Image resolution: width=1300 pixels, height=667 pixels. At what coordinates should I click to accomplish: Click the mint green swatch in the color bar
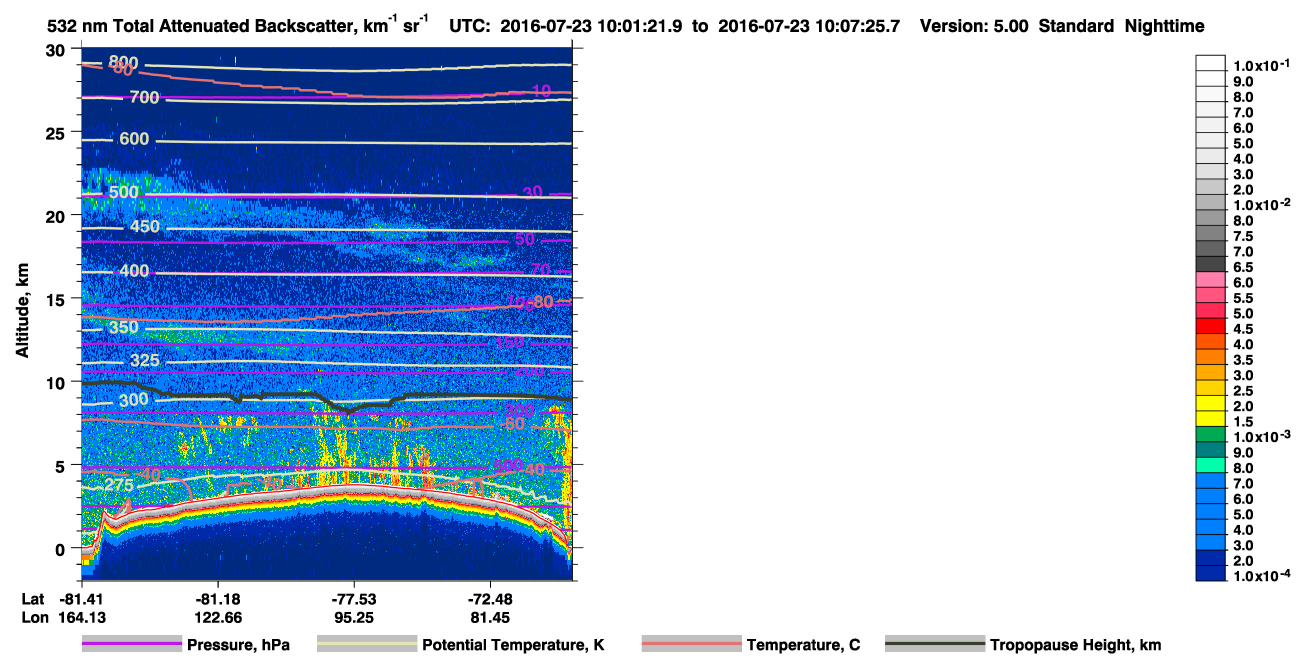[x=1210, y=464]
